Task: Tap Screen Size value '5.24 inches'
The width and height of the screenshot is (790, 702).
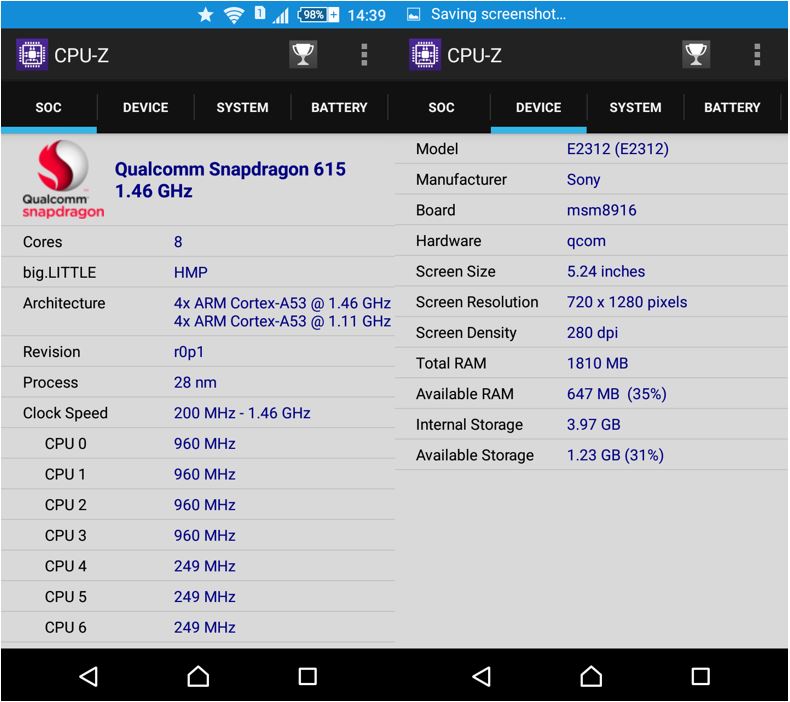Action: [606, 272]
